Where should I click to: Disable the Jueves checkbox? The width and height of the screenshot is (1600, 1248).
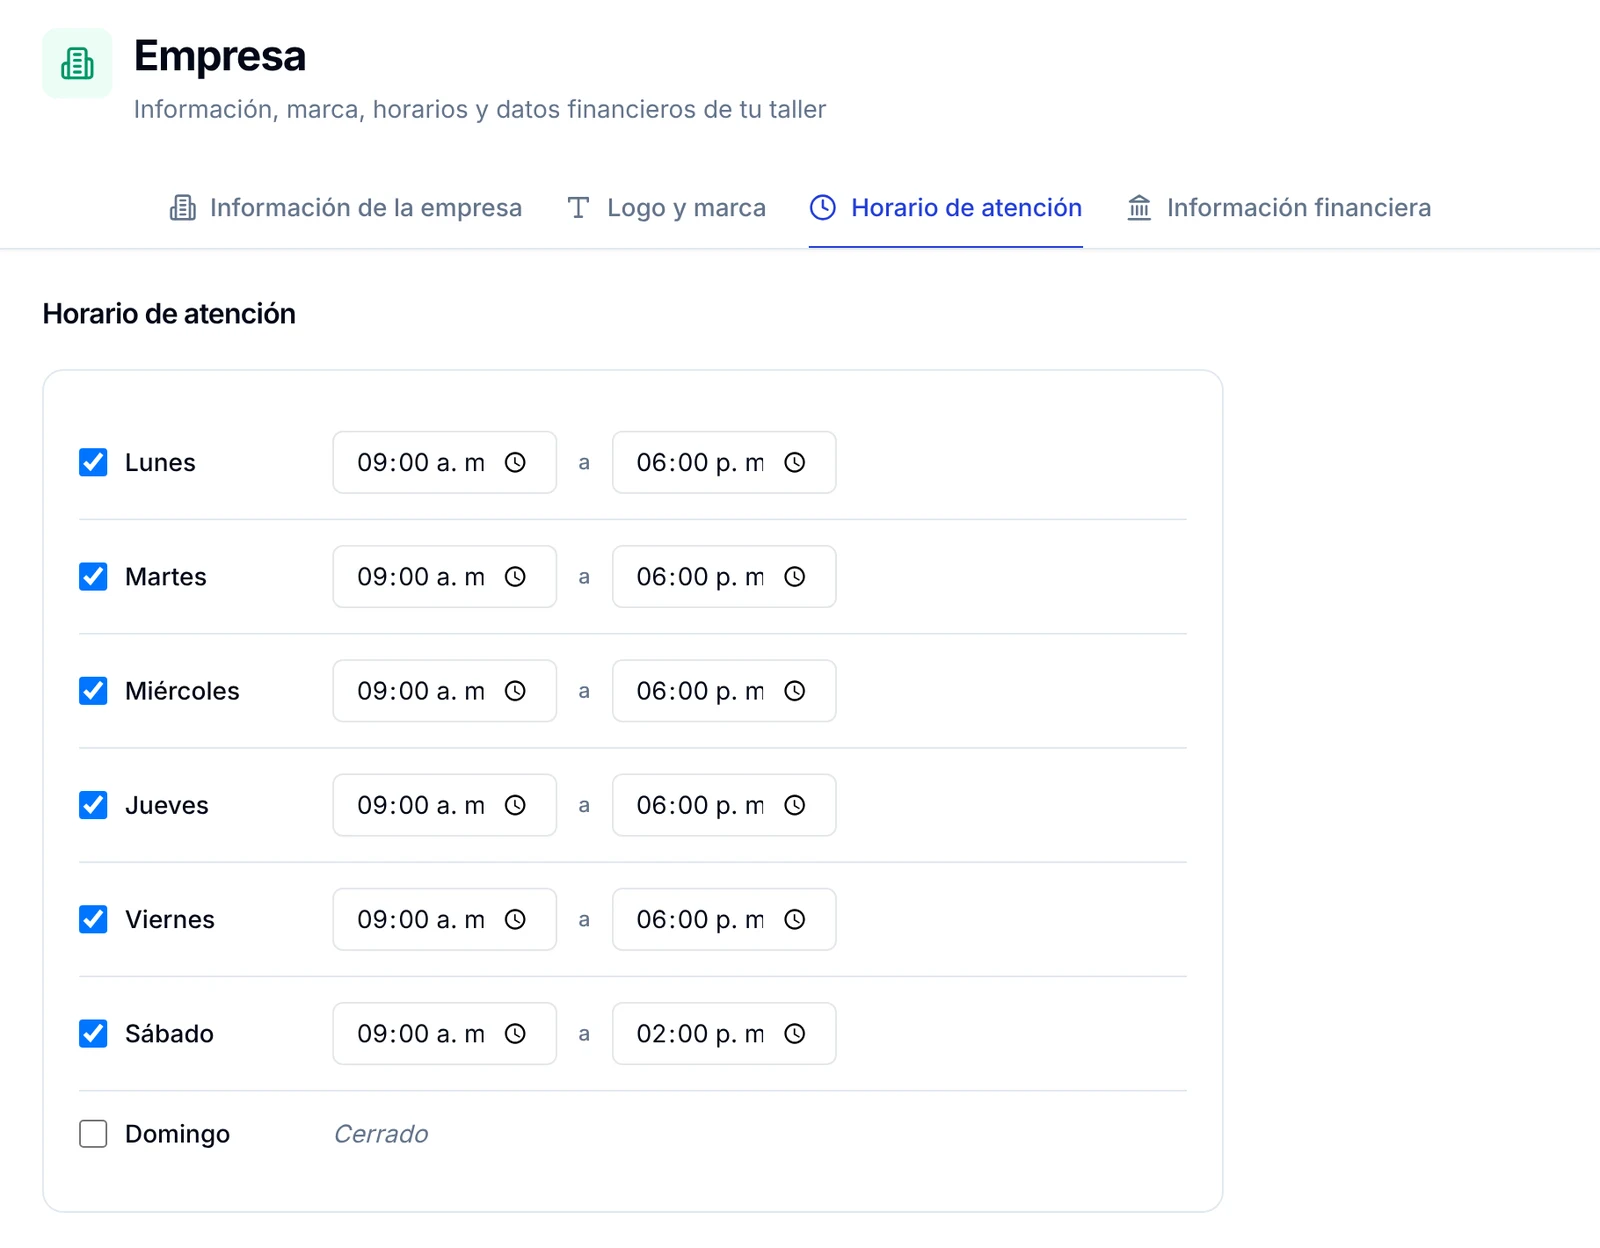(93, 805)
